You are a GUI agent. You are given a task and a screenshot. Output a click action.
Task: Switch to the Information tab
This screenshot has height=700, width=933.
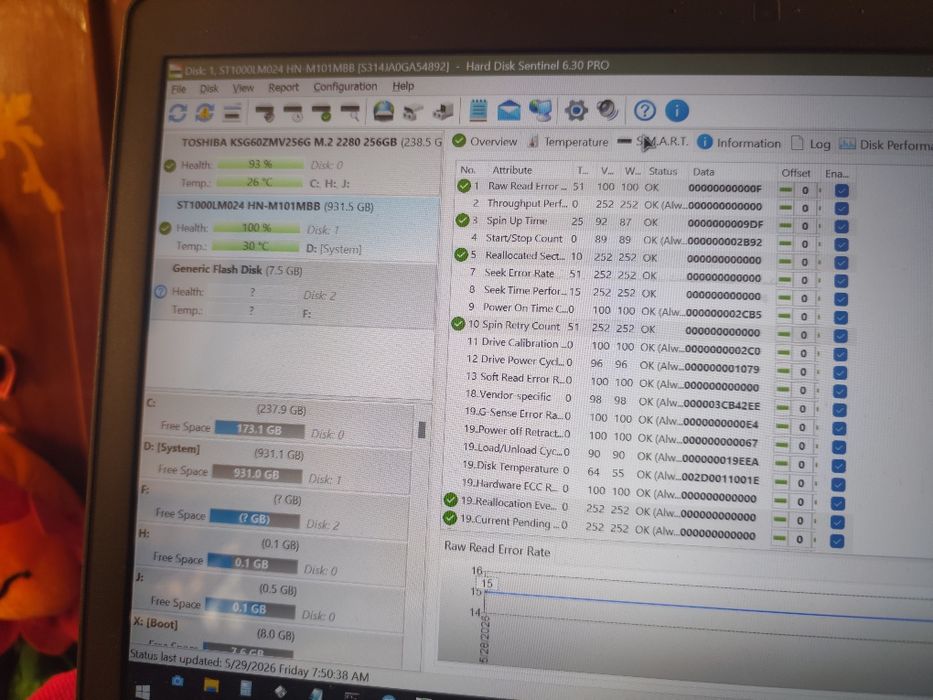click(x=738, y=143)
